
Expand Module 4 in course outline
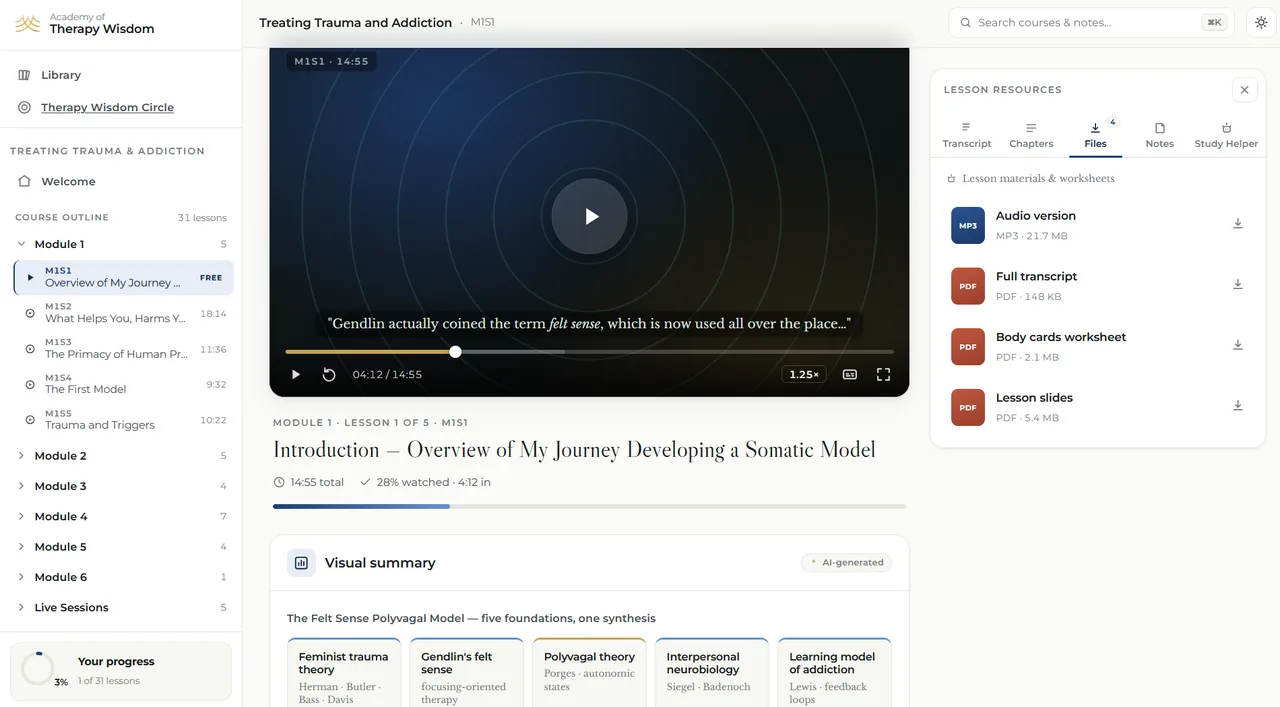pyautogui.click(x=120, y=517)
